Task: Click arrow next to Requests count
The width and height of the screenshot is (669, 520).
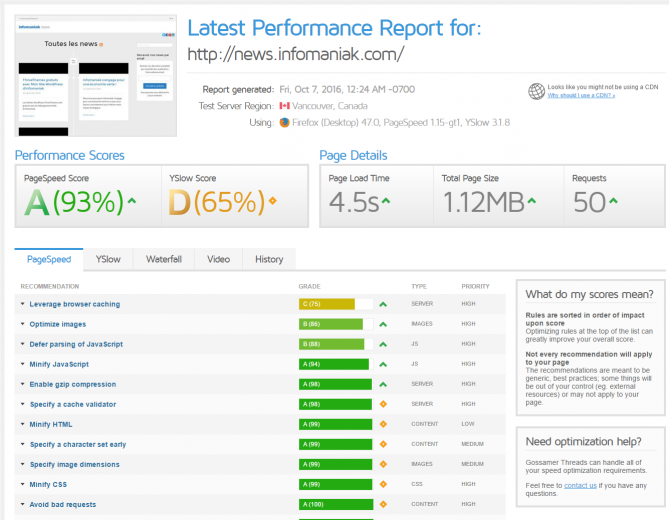Action: (x=613, y=200)
